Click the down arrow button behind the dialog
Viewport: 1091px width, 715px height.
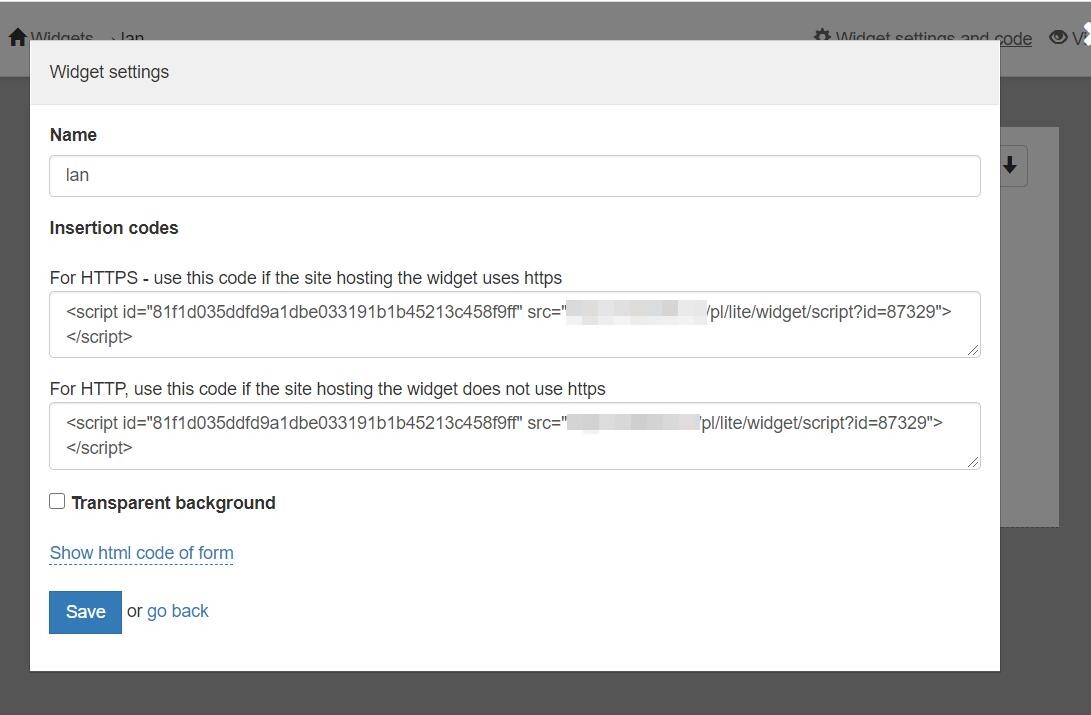pos(1010,166)
